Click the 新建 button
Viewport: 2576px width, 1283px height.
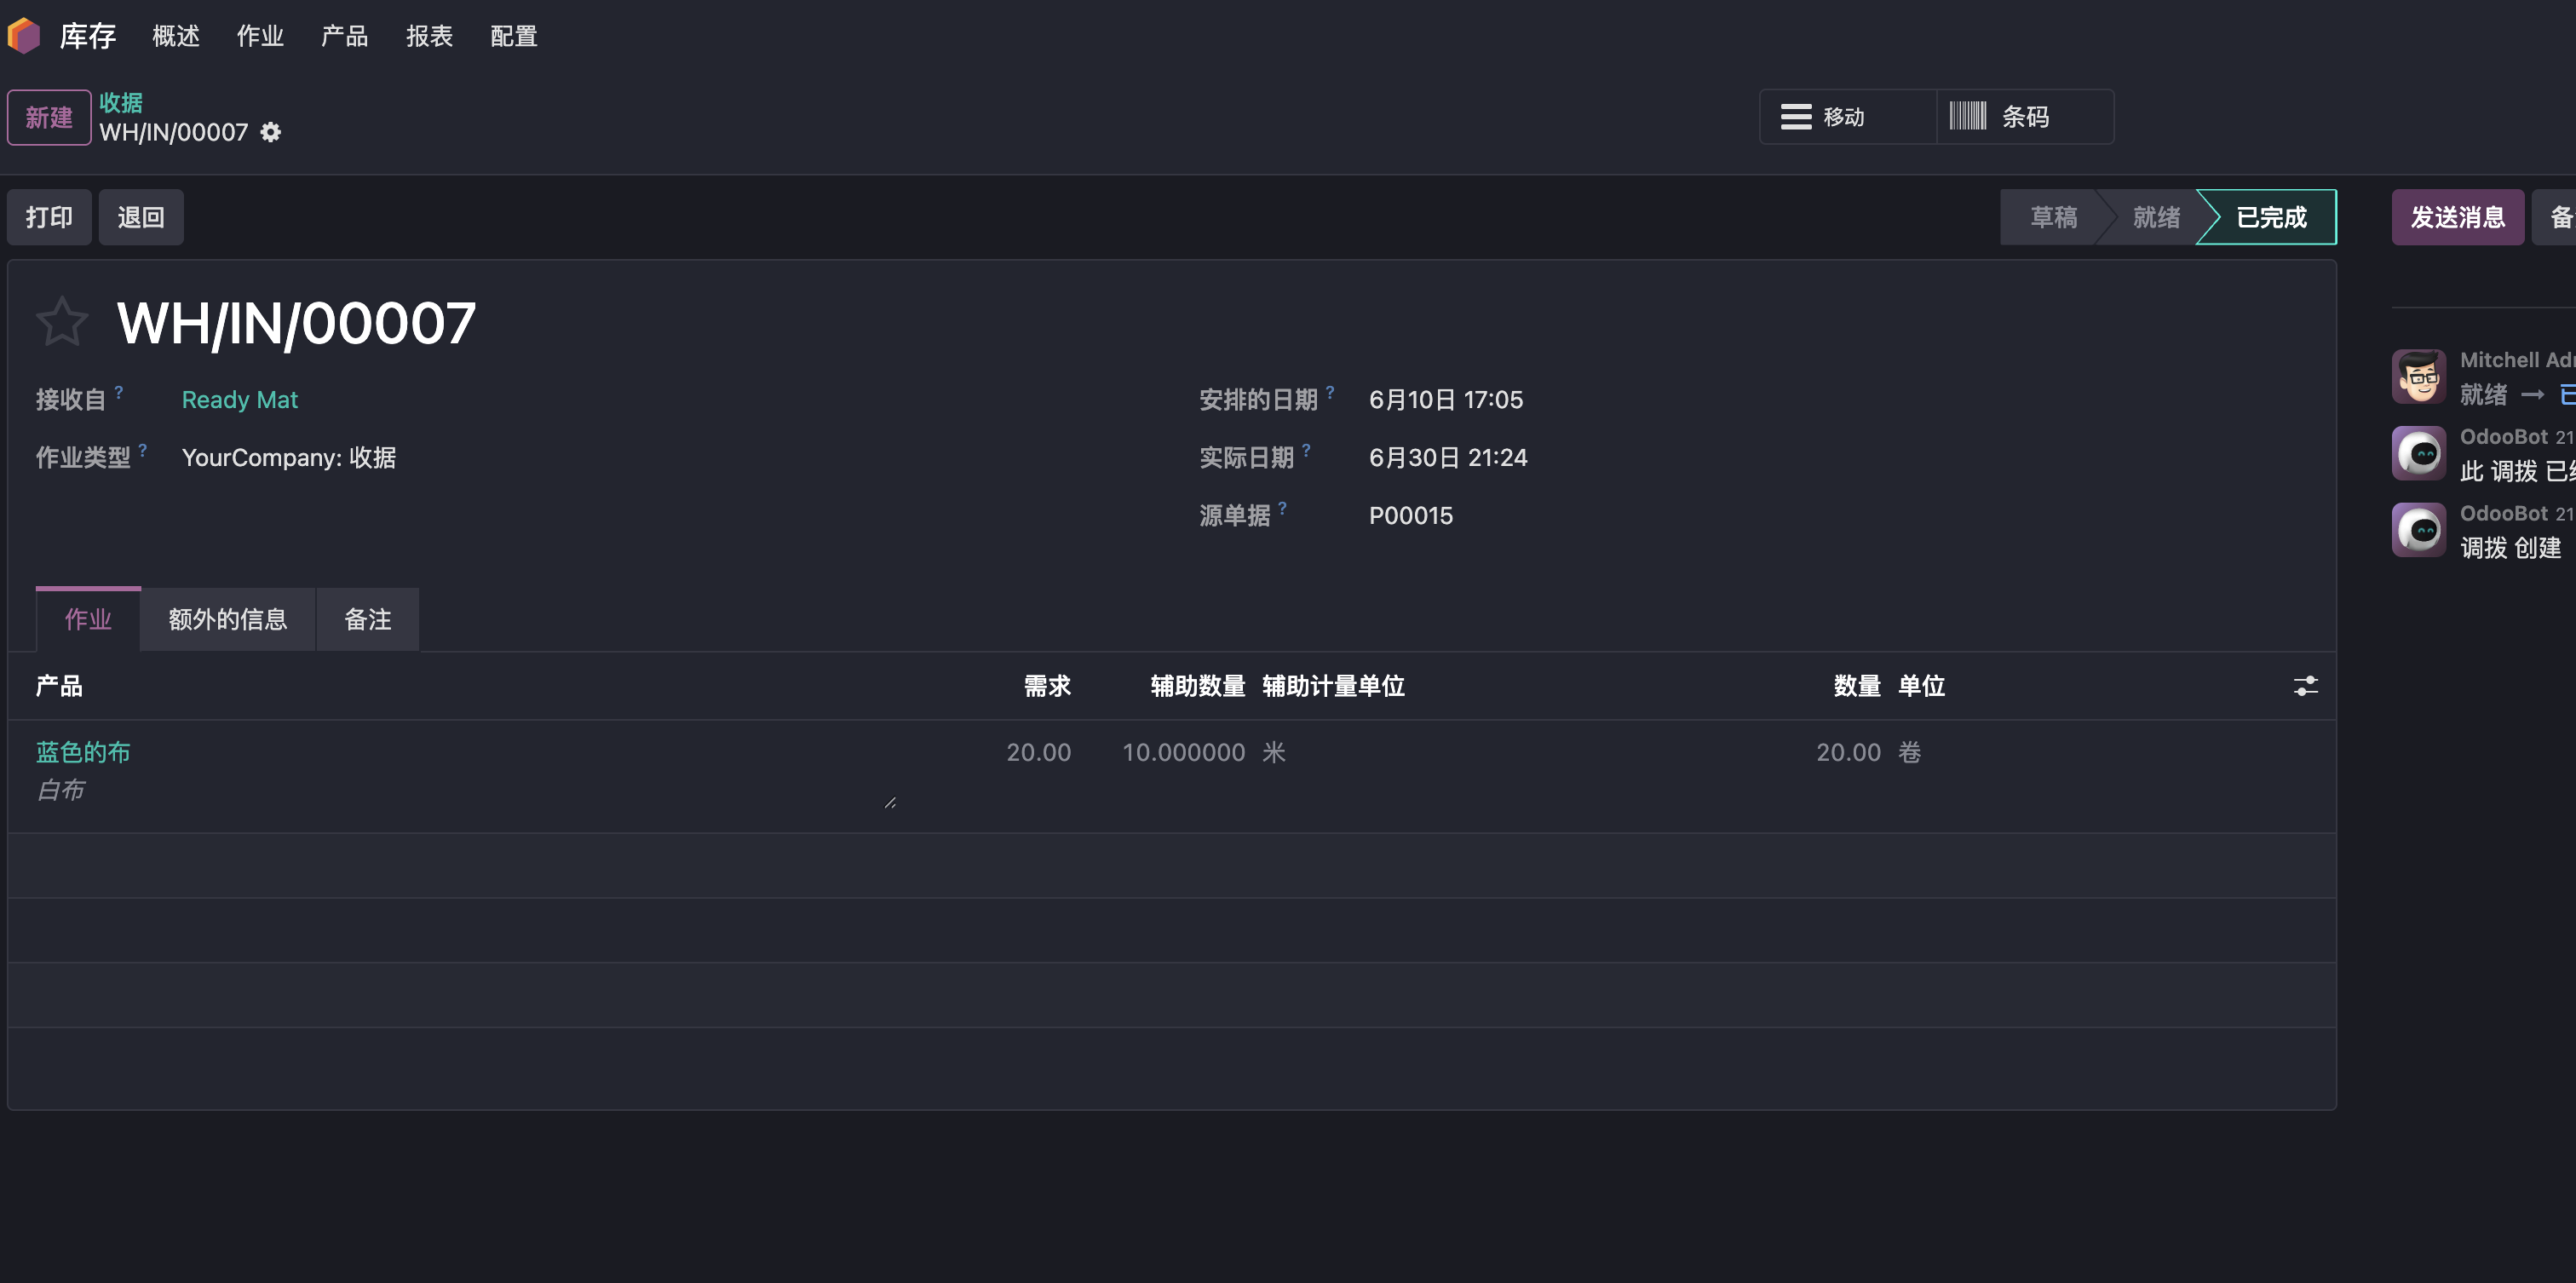tap(49, 117)
